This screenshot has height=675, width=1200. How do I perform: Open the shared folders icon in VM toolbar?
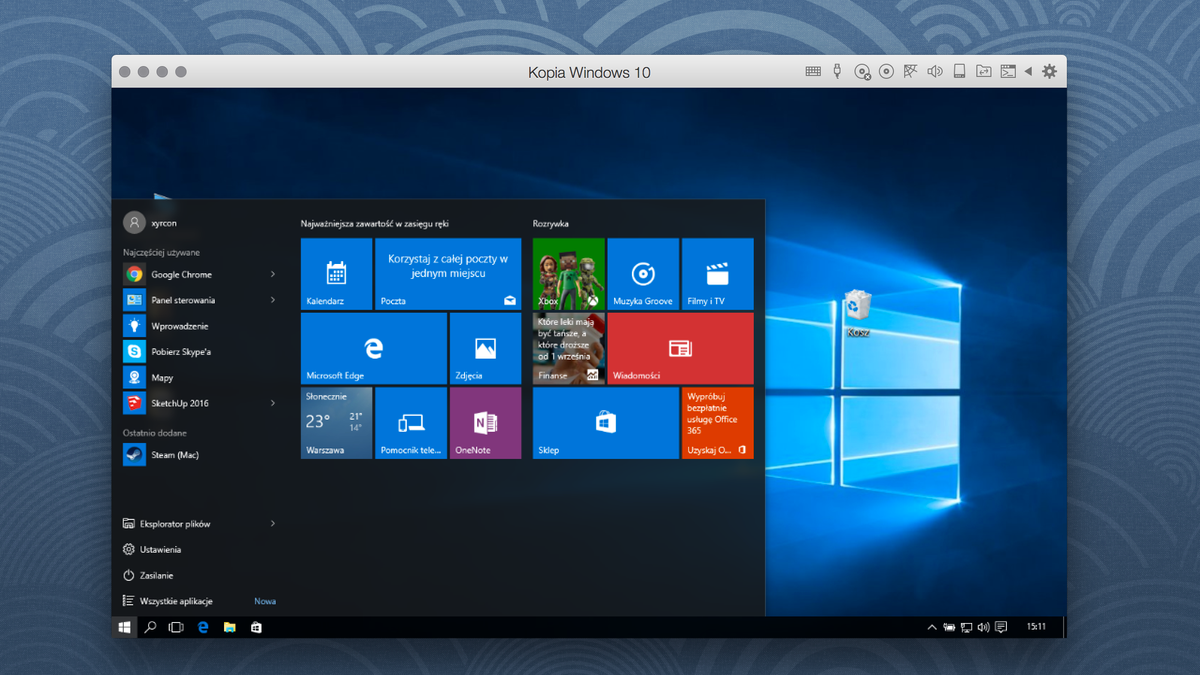coord(984,72)
